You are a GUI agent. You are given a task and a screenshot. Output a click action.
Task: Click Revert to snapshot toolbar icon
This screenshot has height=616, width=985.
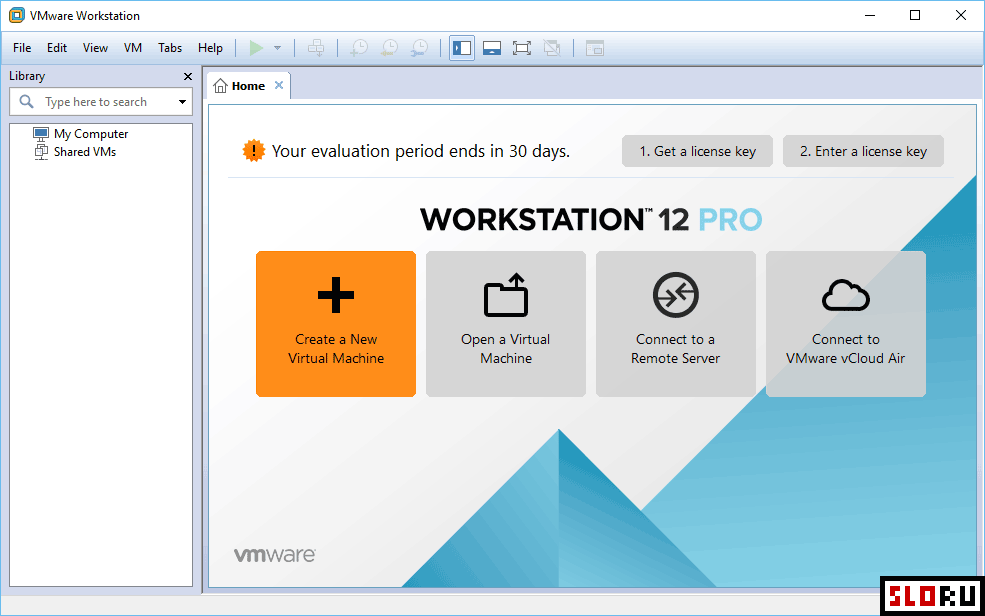pos(389,48)
